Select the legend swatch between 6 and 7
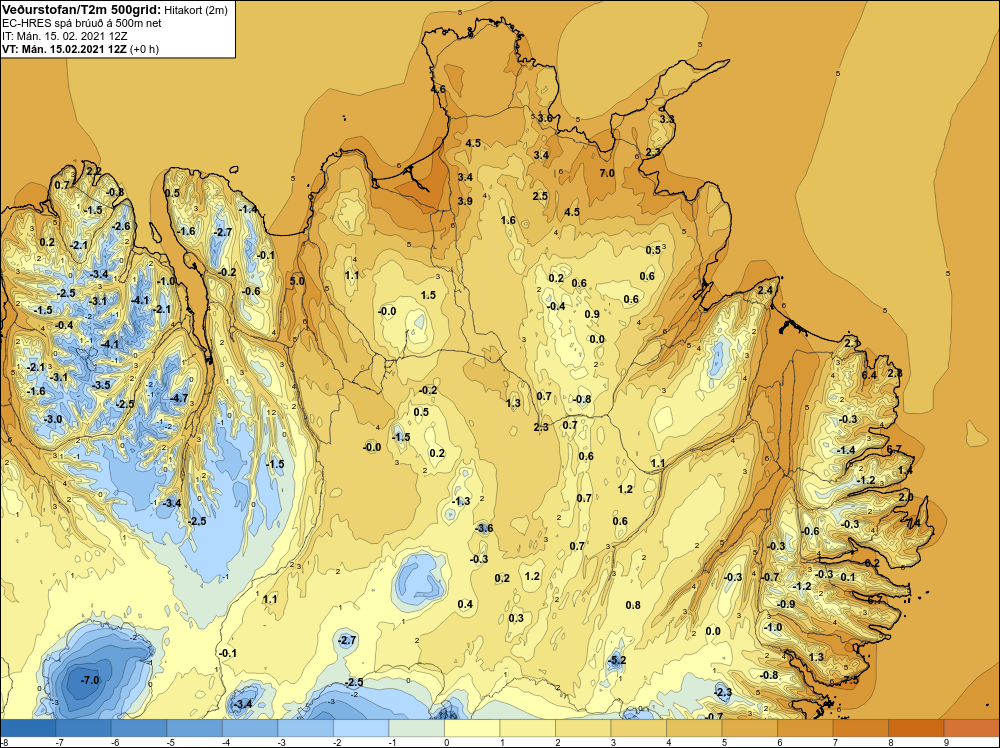 click(x=805, y=728)
